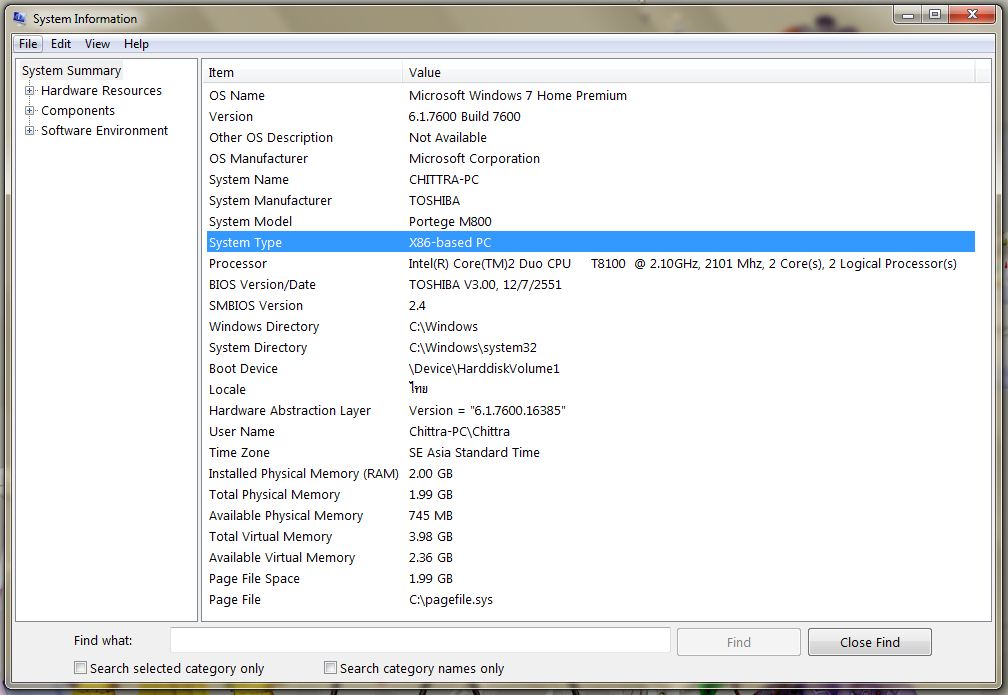Open the View menu

tap(97, 44)
